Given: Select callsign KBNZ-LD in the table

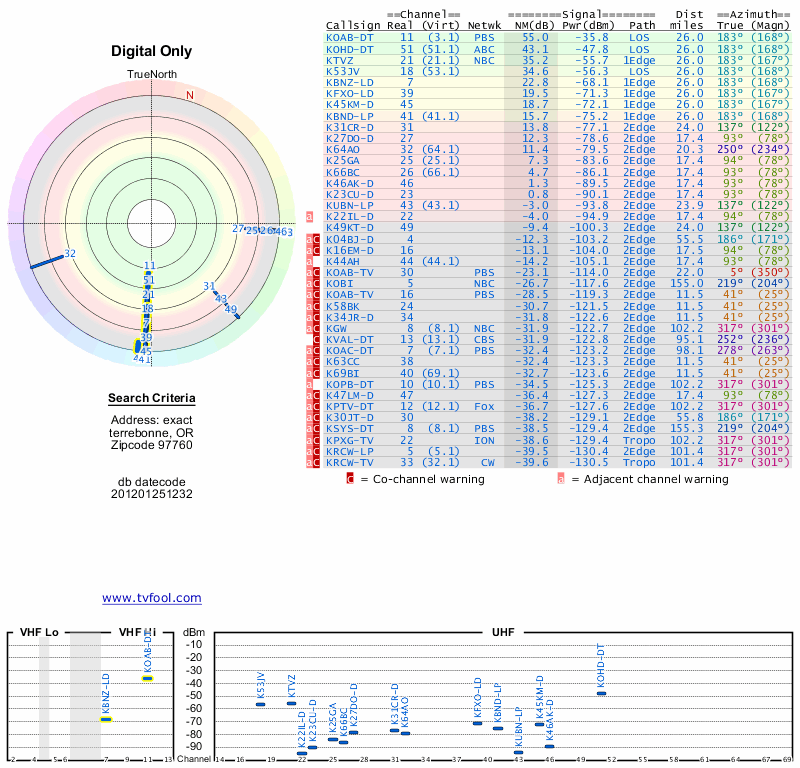Looking at the screenshot, I should 350,83.
